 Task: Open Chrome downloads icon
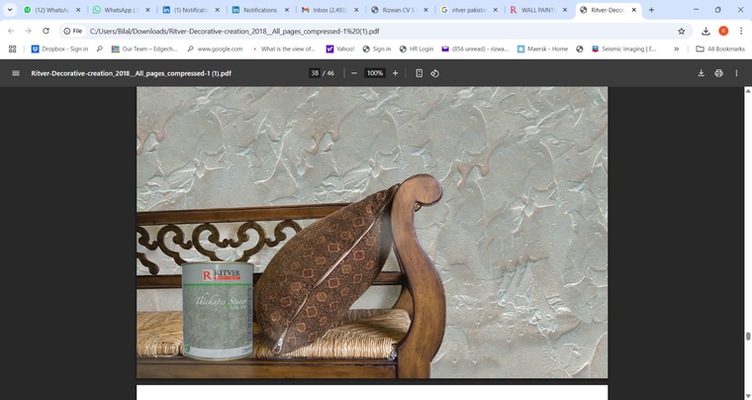[705, 31]
